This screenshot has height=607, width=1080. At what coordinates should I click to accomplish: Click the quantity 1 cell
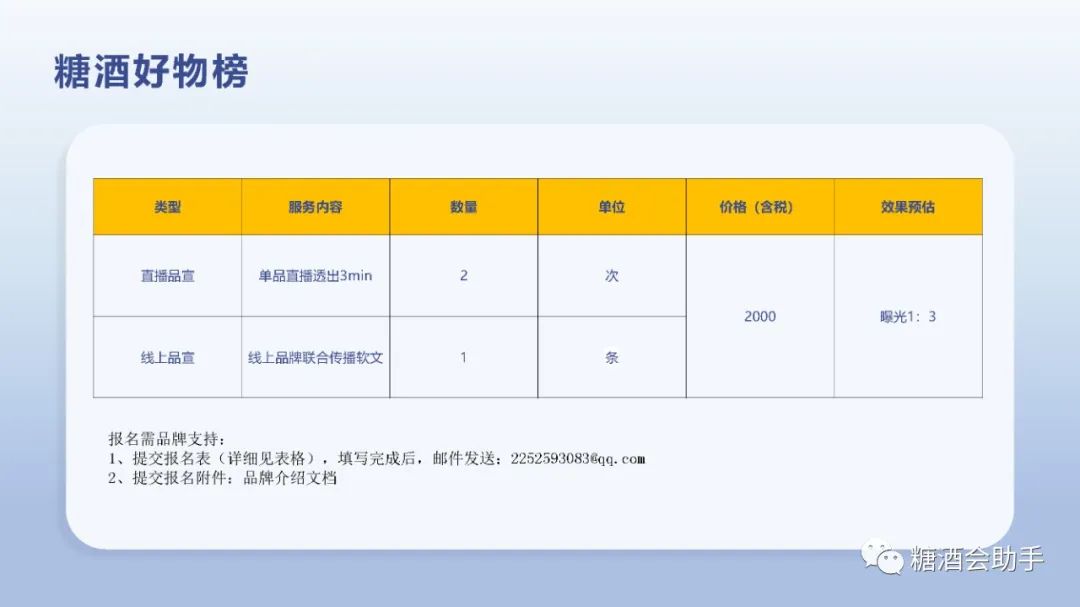pyautogui.click(x=464, y=358)
